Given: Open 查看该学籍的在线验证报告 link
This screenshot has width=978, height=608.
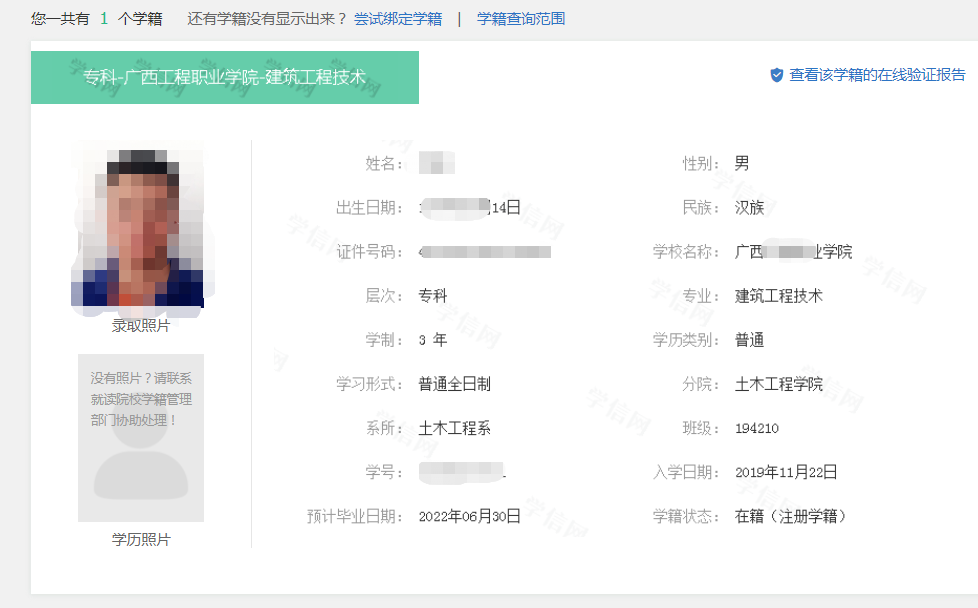Looking at the screenshot, I should [878, 74].
